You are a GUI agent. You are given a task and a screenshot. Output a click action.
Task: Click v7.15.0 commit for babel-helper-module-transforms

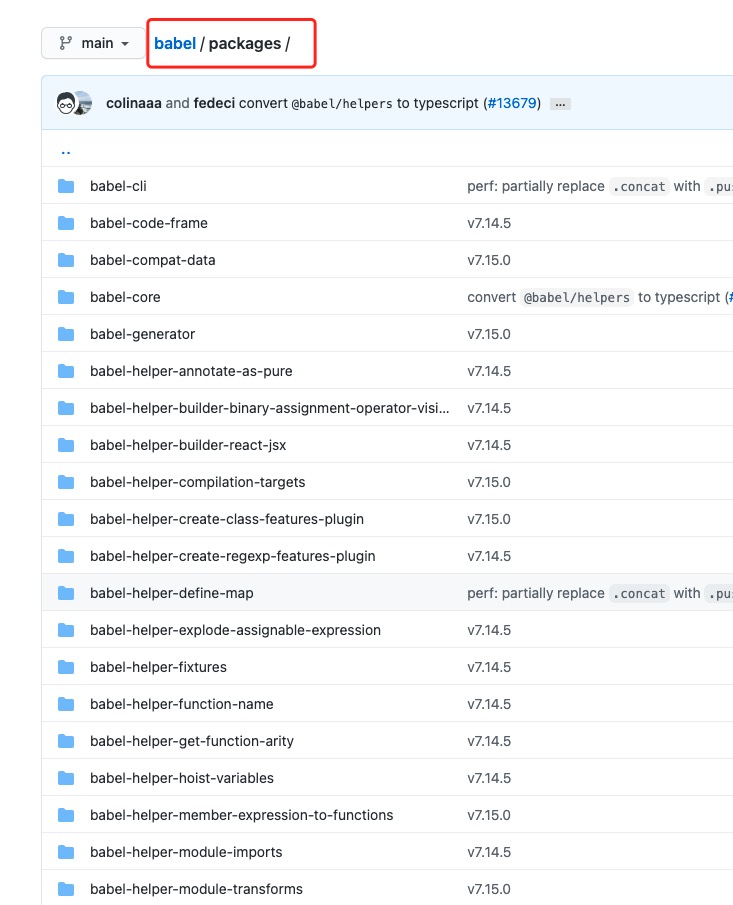pyautogui.click(x=489, y=889)
